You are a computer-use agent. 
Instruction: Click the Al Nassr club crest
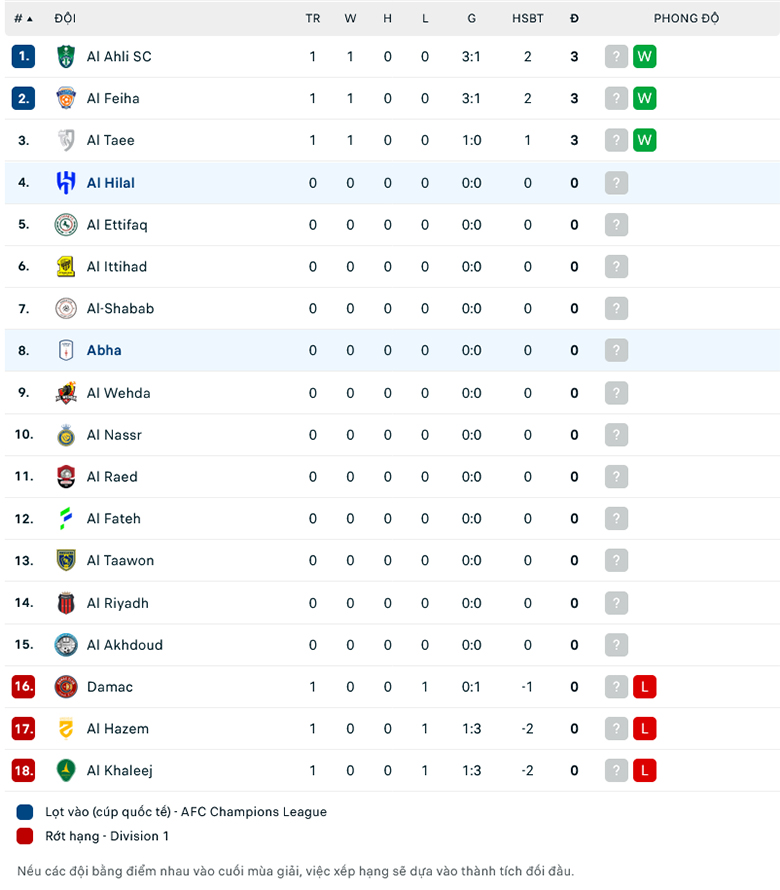(x=65, y=435)
